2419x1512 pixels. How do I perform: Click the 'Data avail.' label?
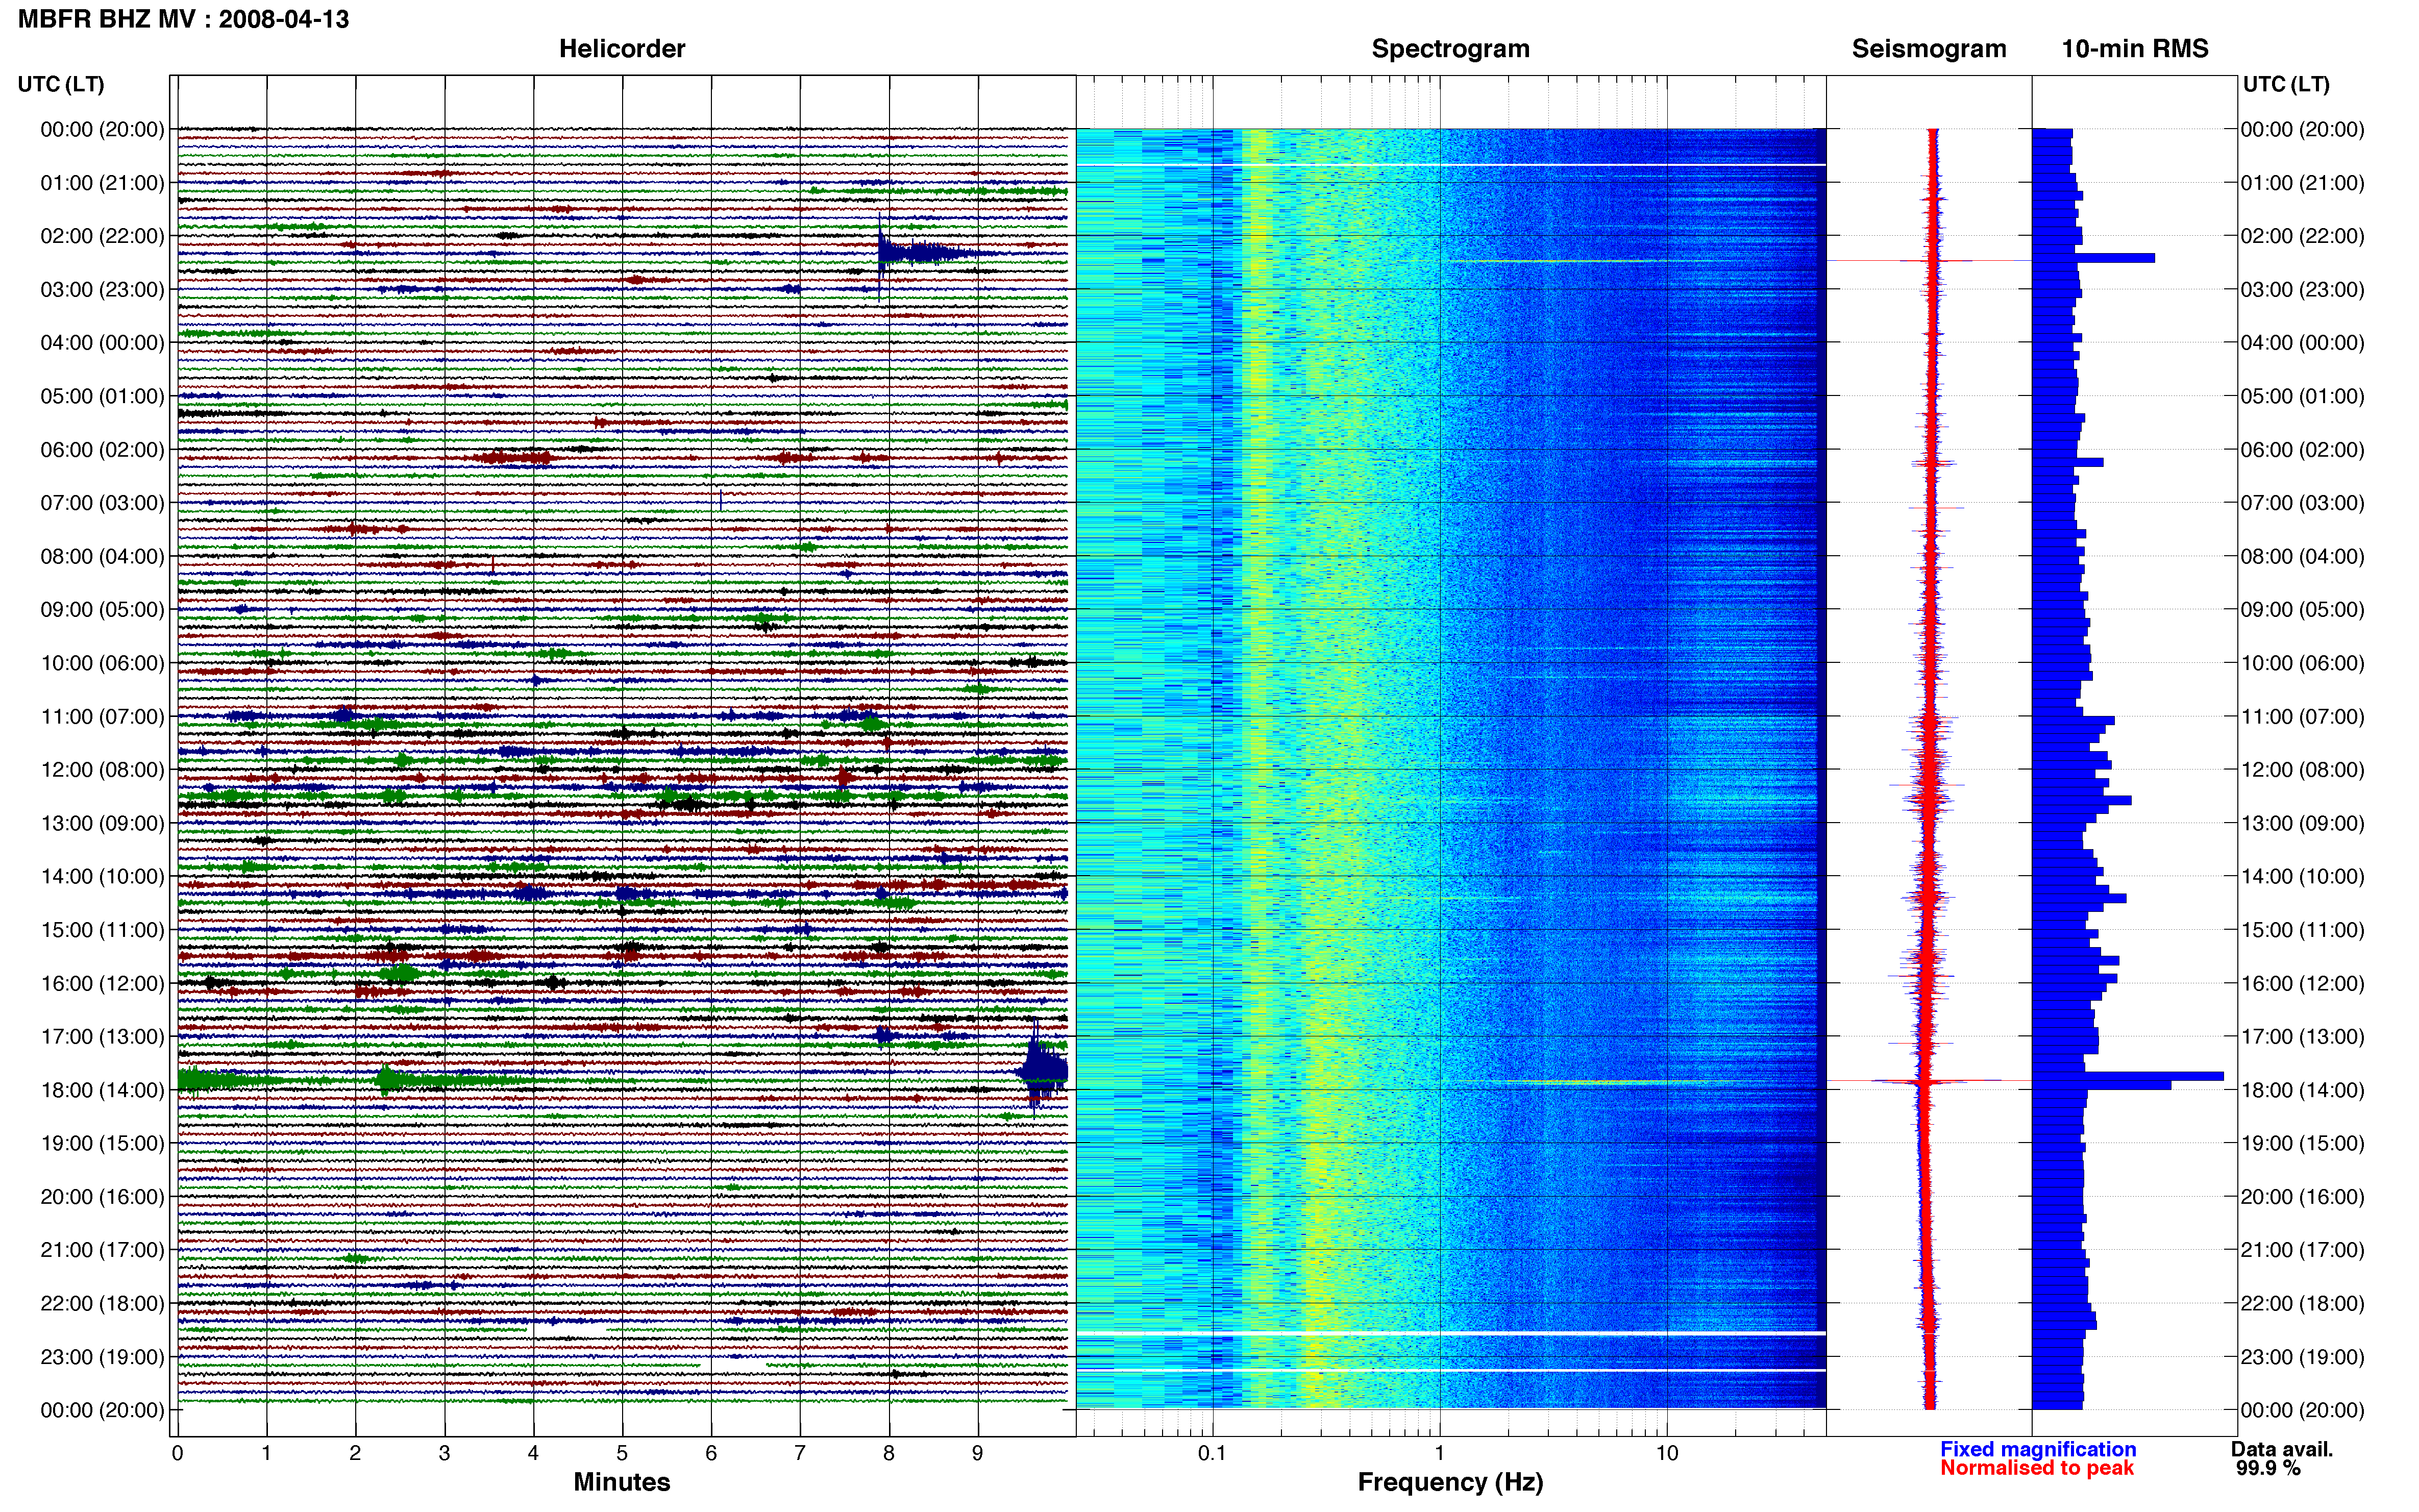(x=2281, y=1449)
